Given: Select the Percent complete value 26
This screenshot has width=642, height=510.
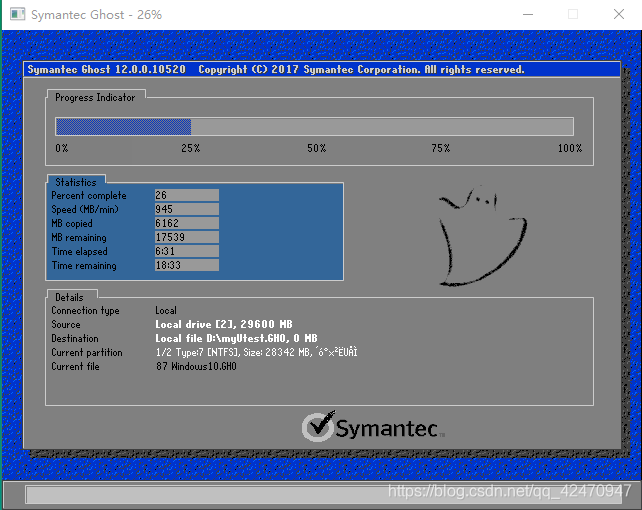Looking at the screenshot, I should pyautogui.click(x=186, y=195).
